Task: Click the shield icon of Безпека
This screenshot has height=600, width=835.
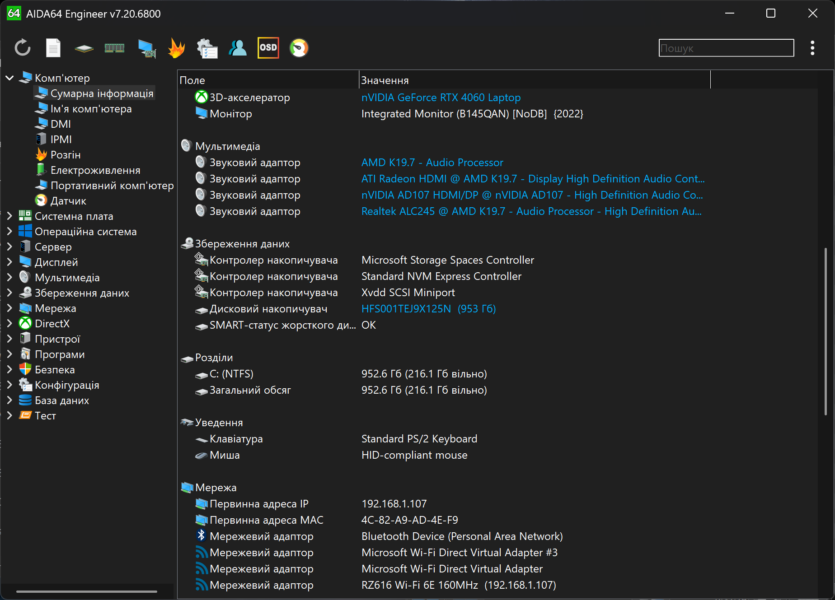Action: (25, 369)
